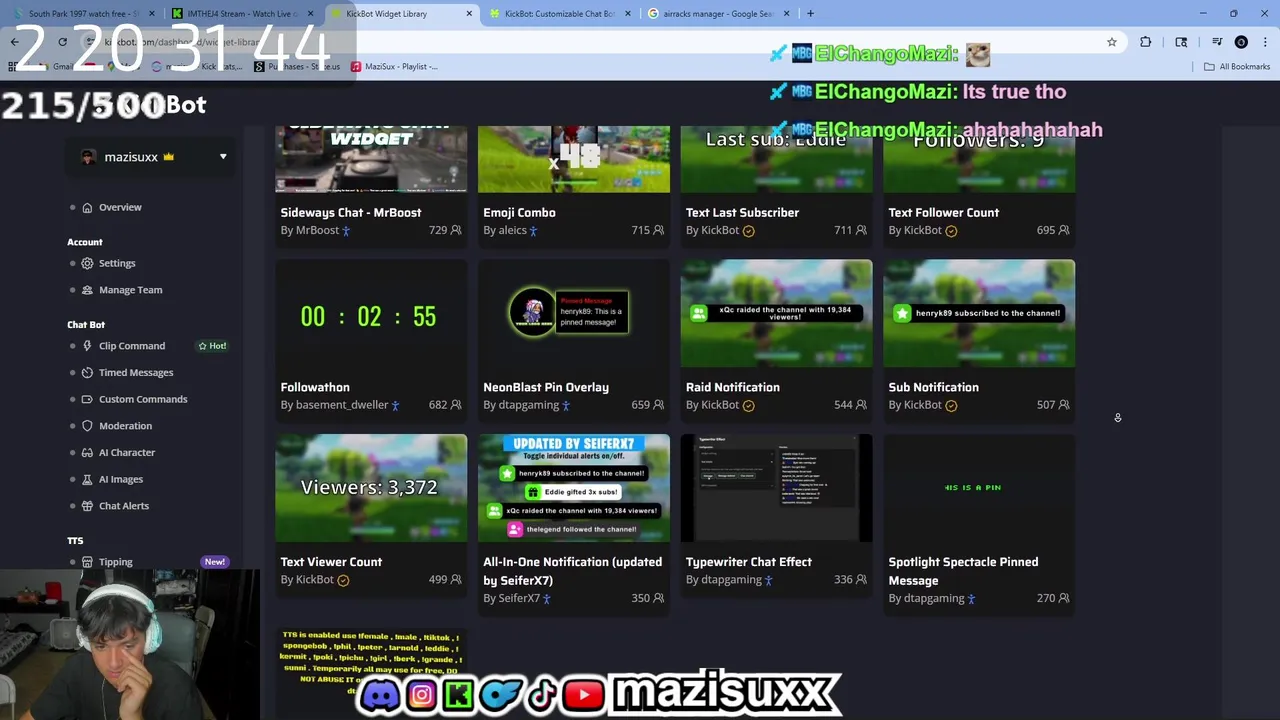1280x720 pixels.
Task: Click the 544 user count on Raid Notification
Action: point(843,405)
